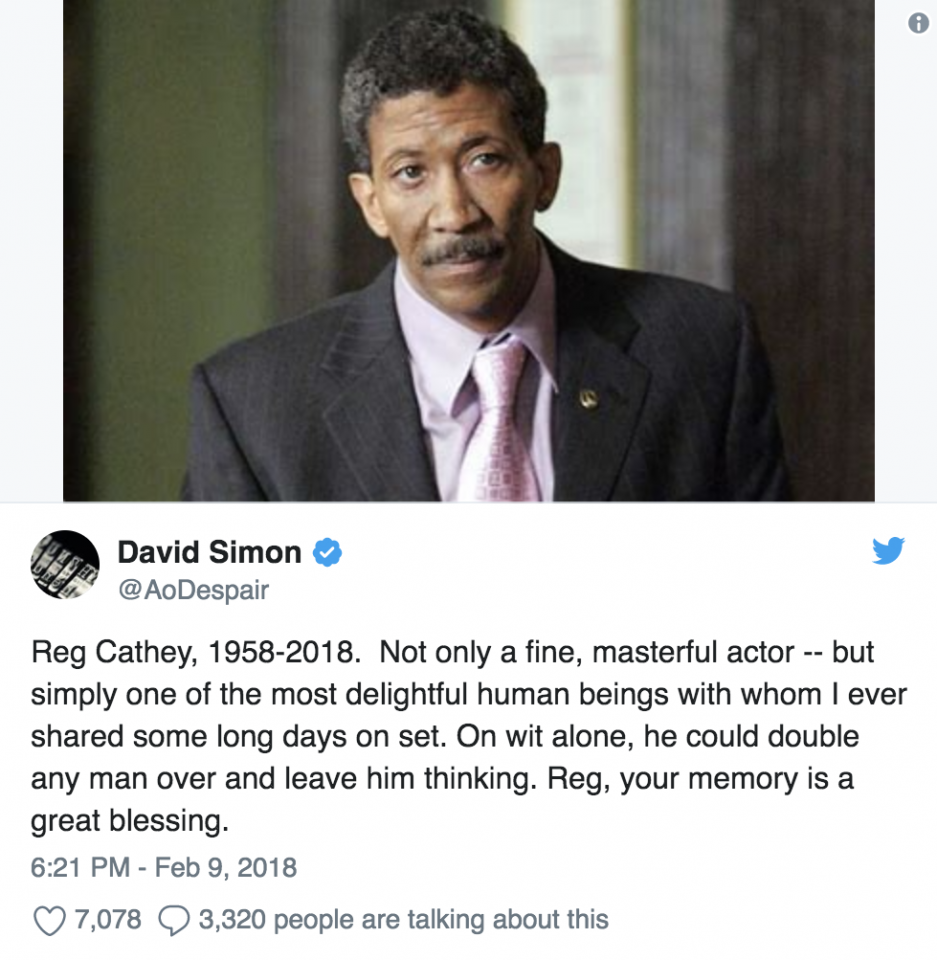Click the pink tie in the photo
The width and height of the screenshot is (937, 960).
click(x=497, y=422)
